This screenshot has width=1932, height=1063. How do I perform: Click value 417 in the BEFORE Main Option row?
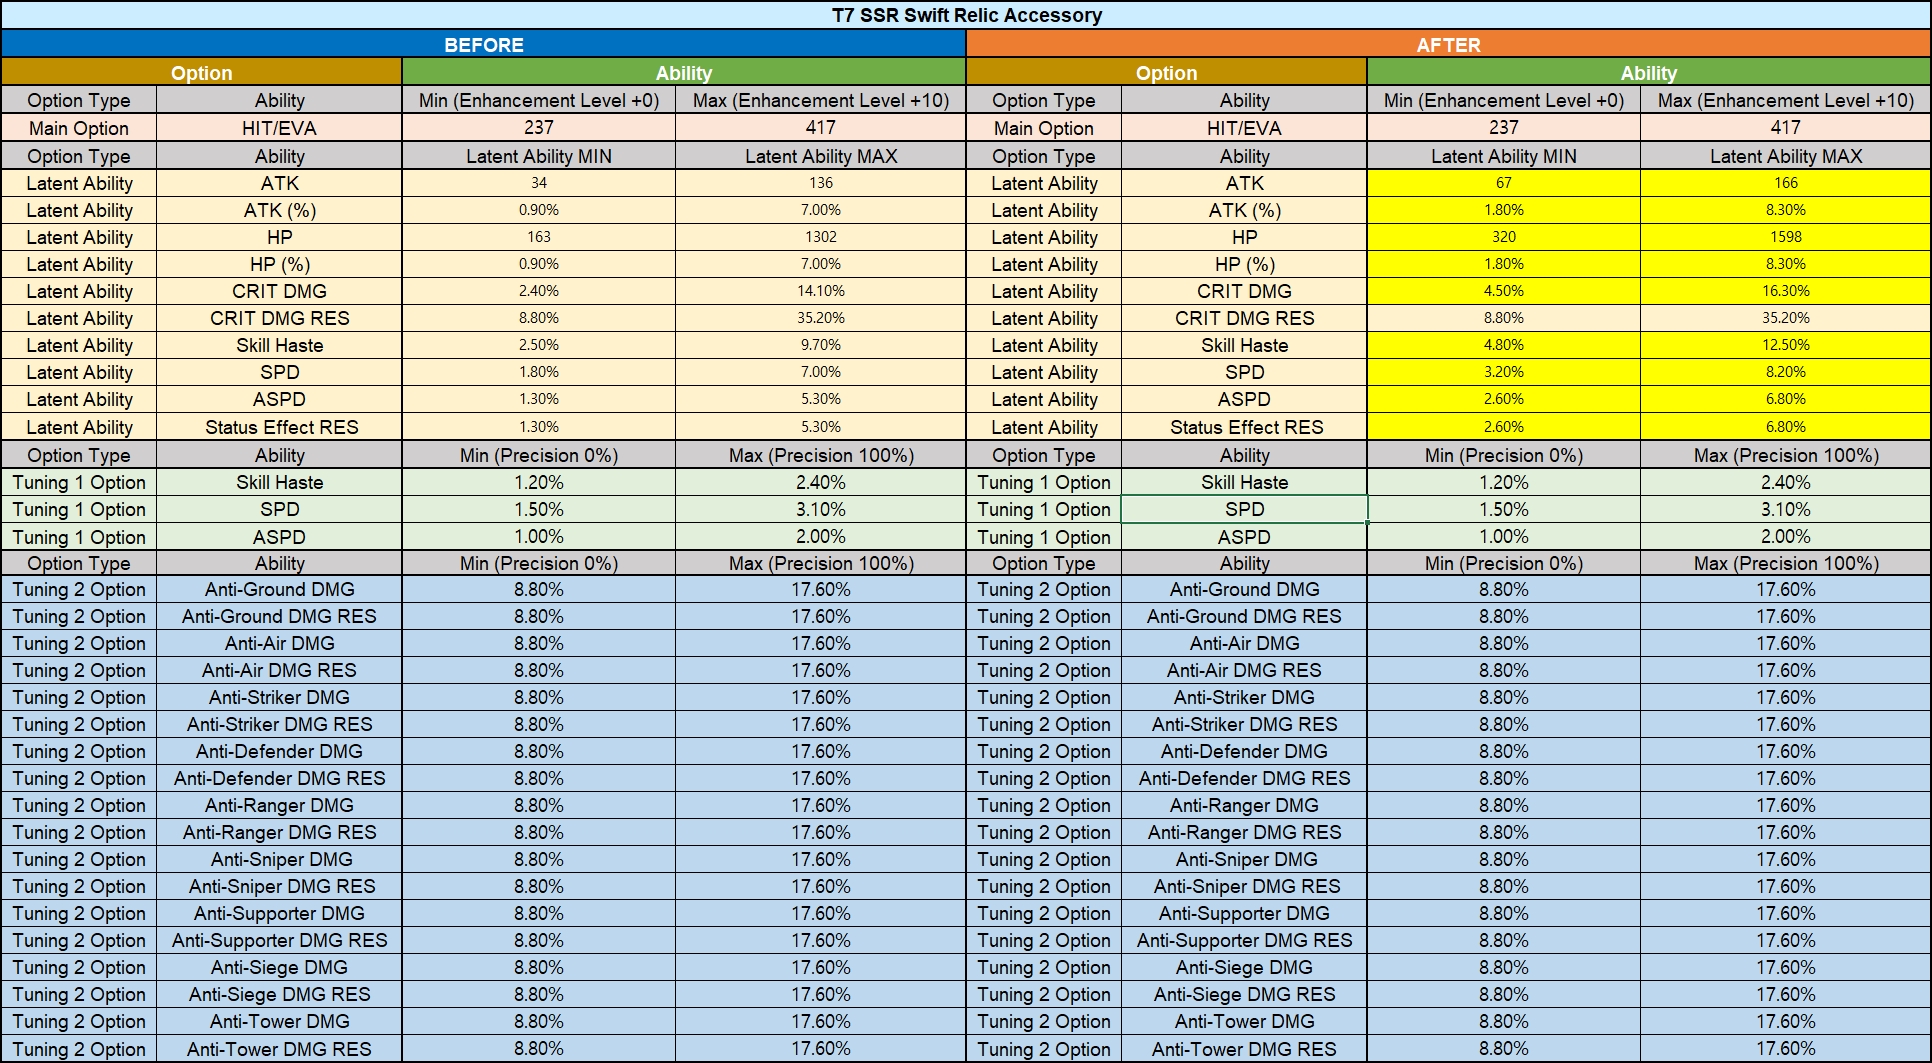pos(820,127)
